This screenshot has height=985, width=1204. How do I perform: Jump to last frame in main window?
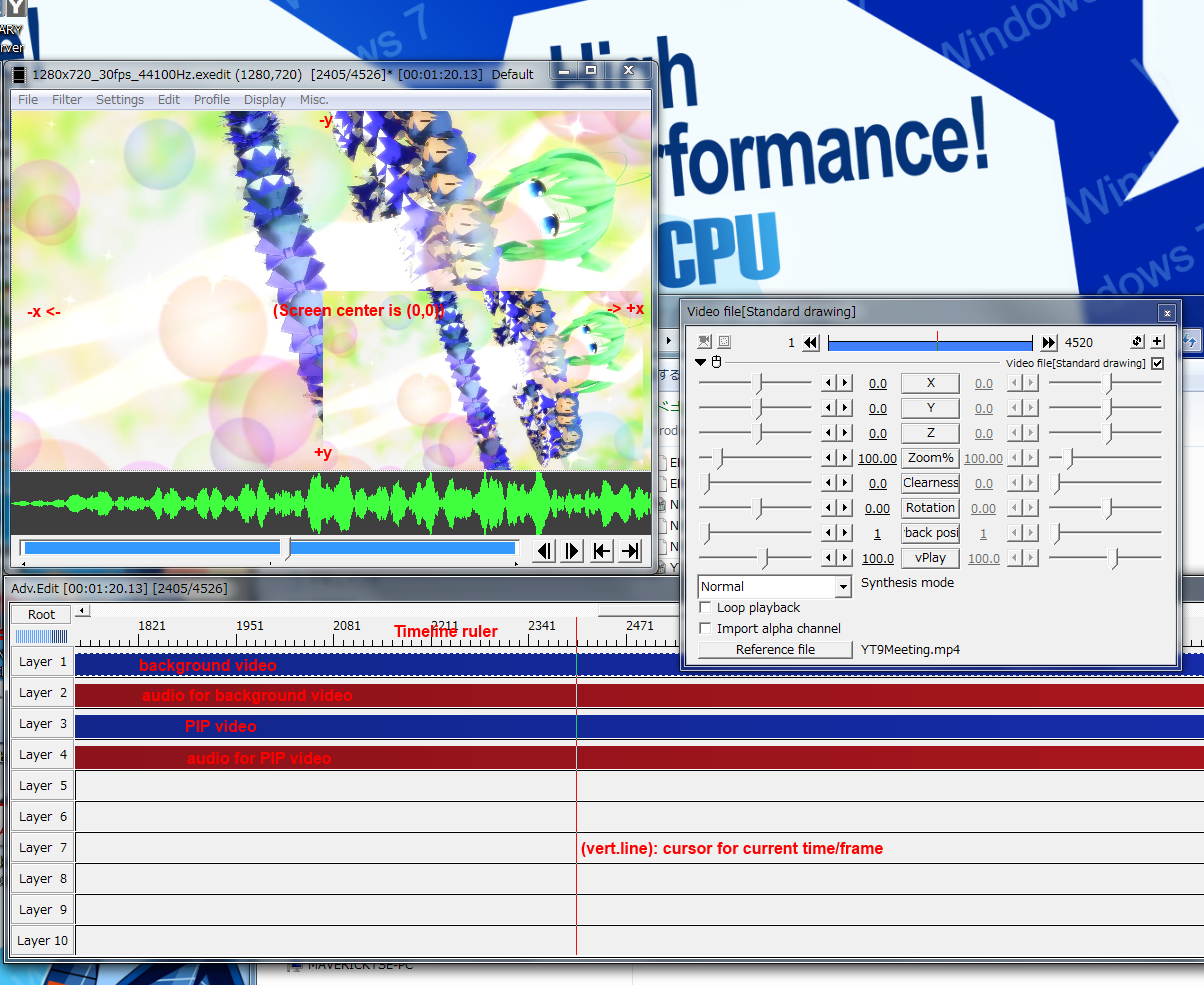coord(631,551)
